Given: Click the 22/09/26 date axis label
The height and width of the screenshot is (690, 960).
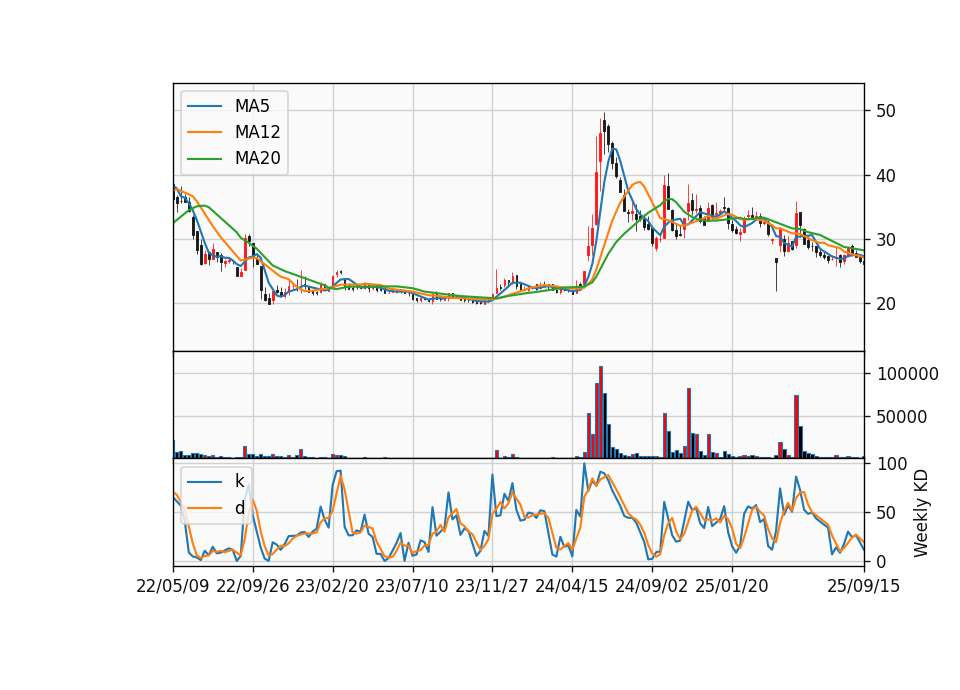Looking at the screenshot, I should tap(253, 586).
